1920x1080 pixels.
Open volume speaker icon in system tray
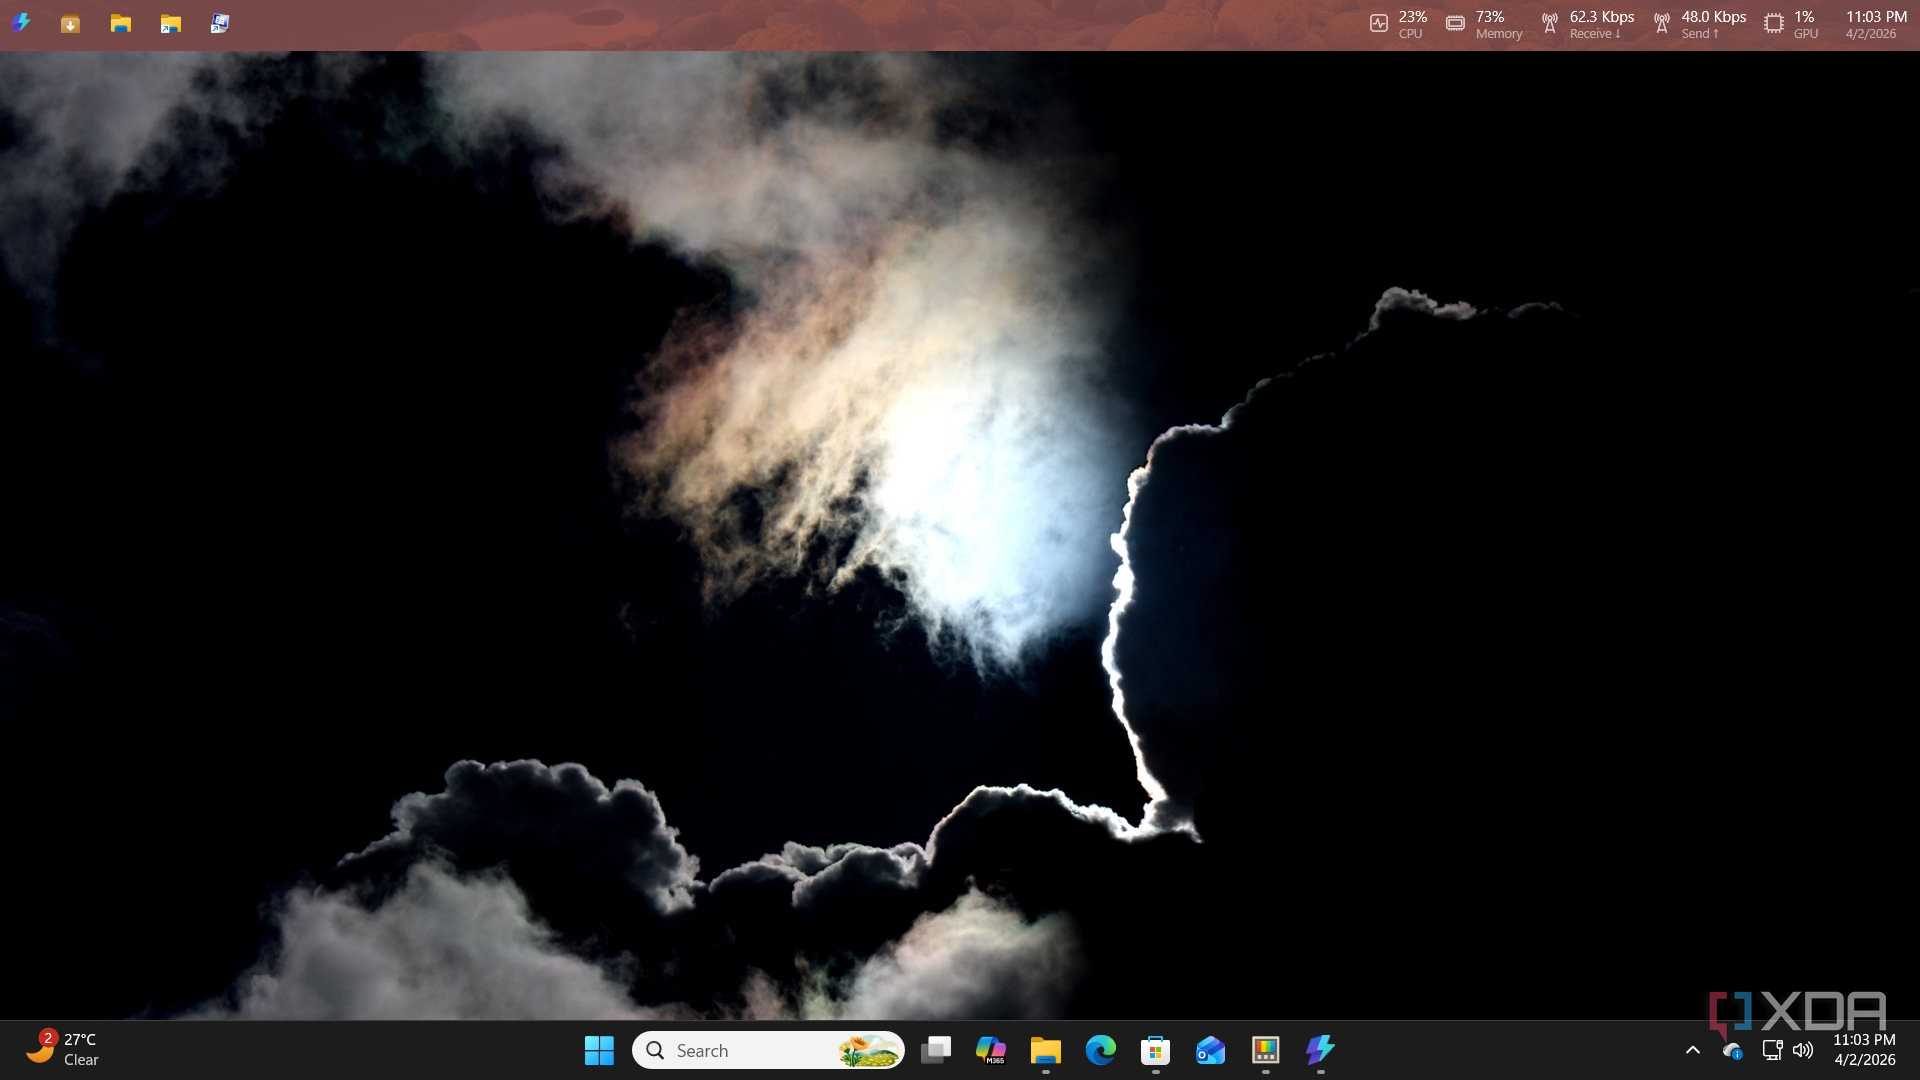[x=1803, y=1050]
